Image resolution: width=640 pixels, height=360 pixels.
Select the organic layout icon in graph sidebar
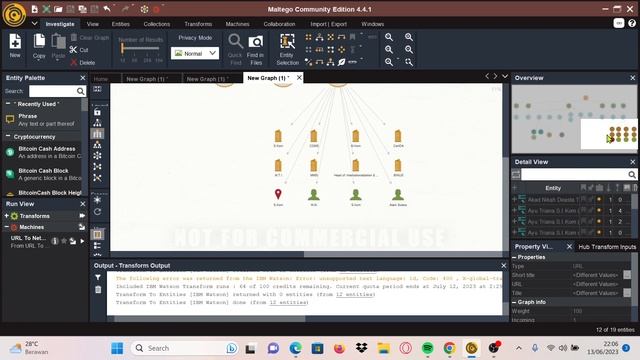point(97,167)
